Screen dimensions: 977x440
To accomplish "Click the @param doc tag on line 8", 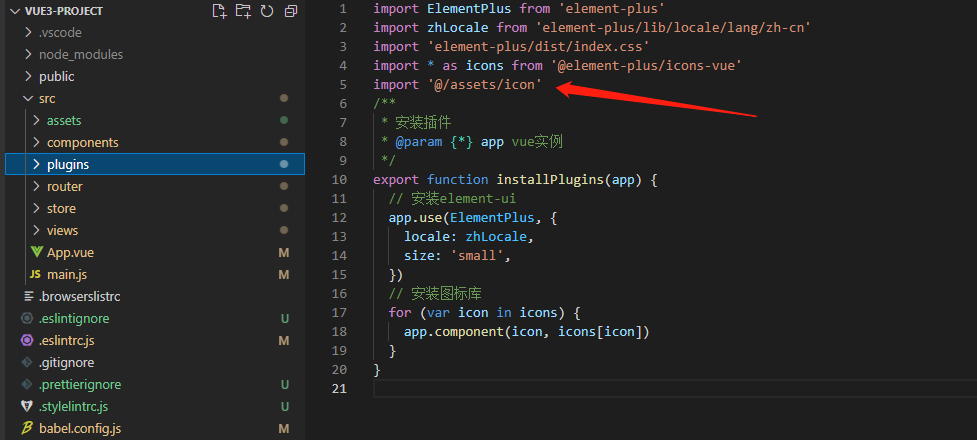I will 419,141.
